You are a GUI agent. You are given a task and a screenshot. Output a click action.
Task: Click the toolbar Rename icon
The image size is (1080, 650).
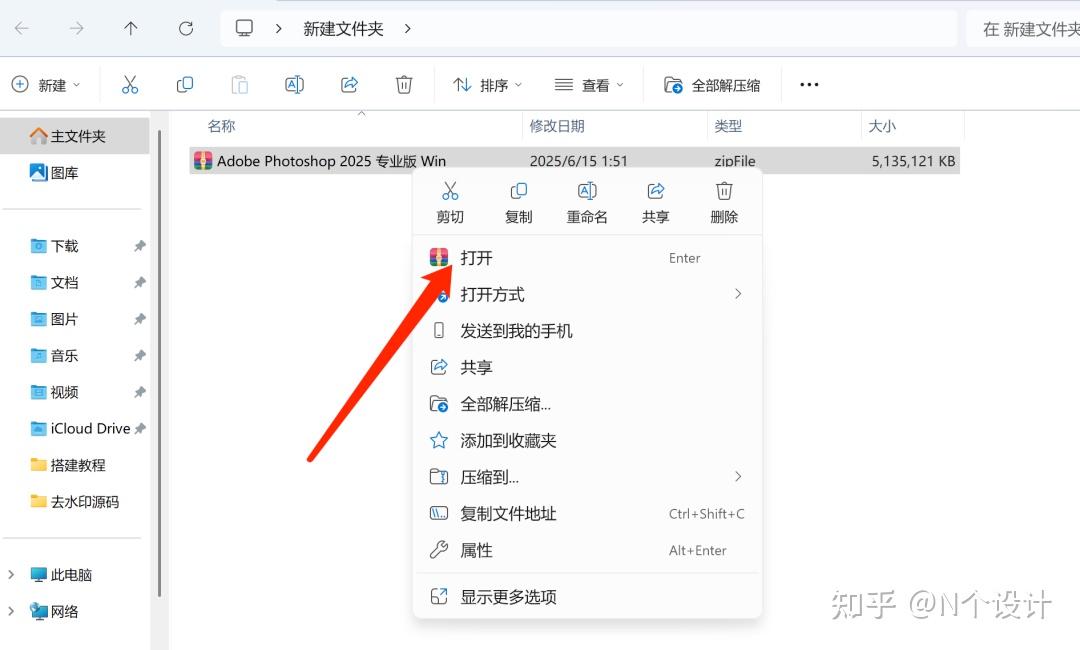tap(295, 85)
